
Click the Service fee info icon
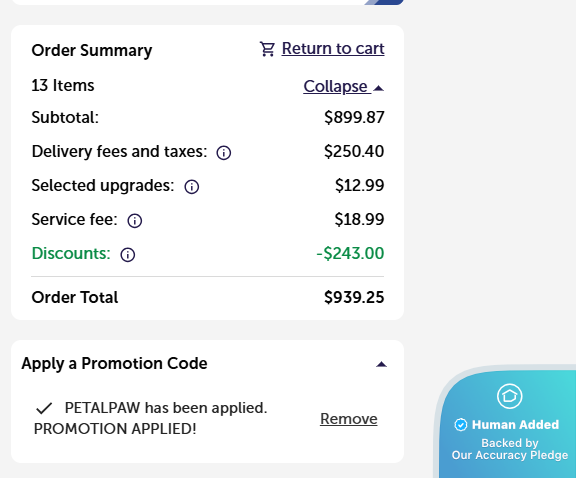coord(135,221)
